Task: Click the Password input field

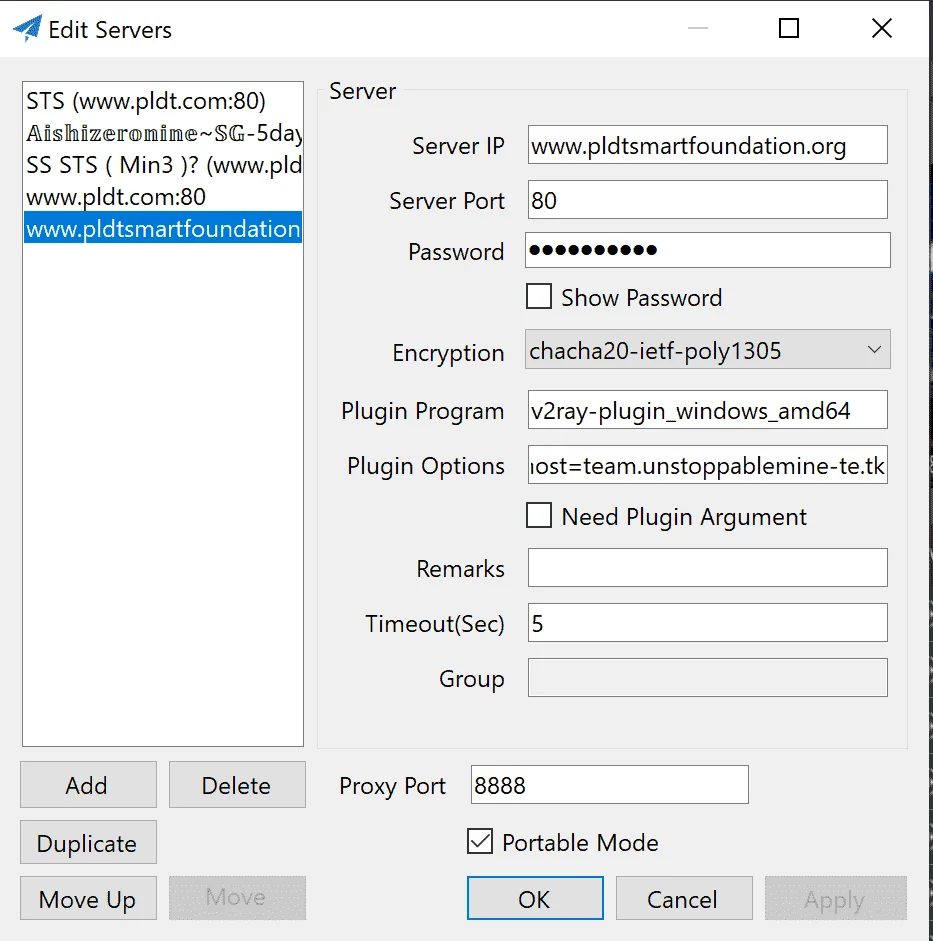Action: [x=707, y=250]
